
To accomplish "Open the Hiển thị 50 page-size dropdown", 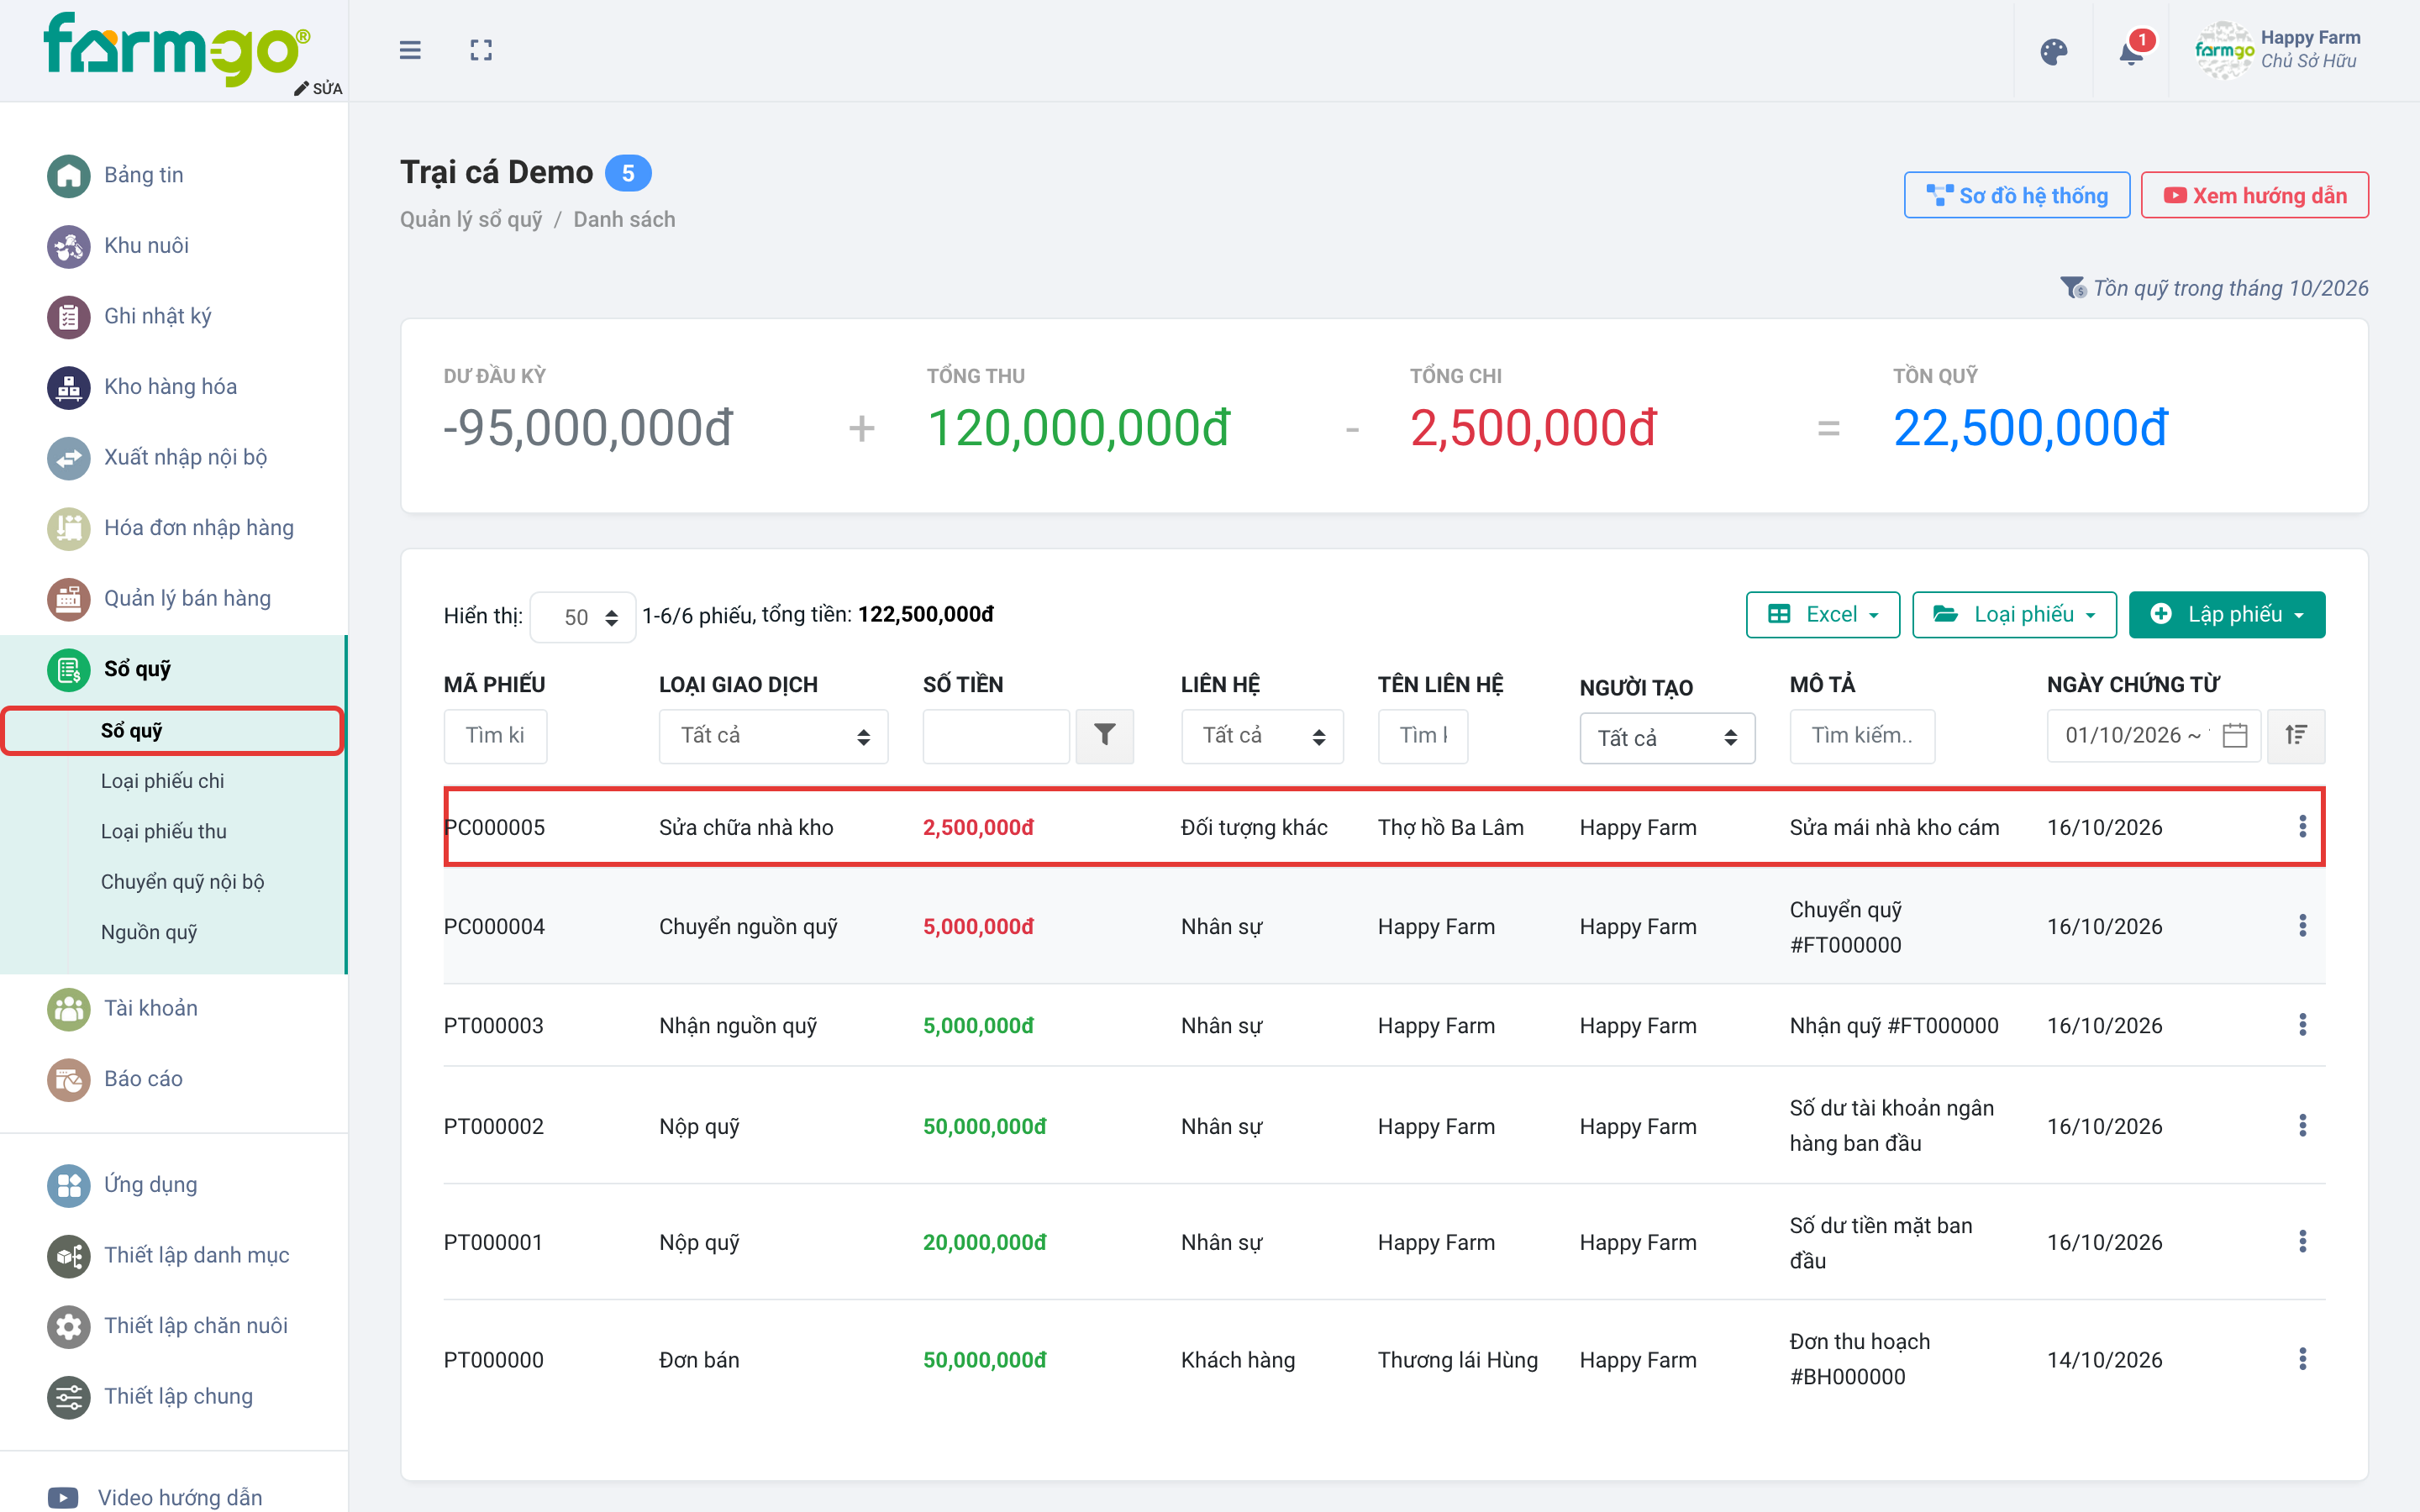I will [x=583, y=617].
